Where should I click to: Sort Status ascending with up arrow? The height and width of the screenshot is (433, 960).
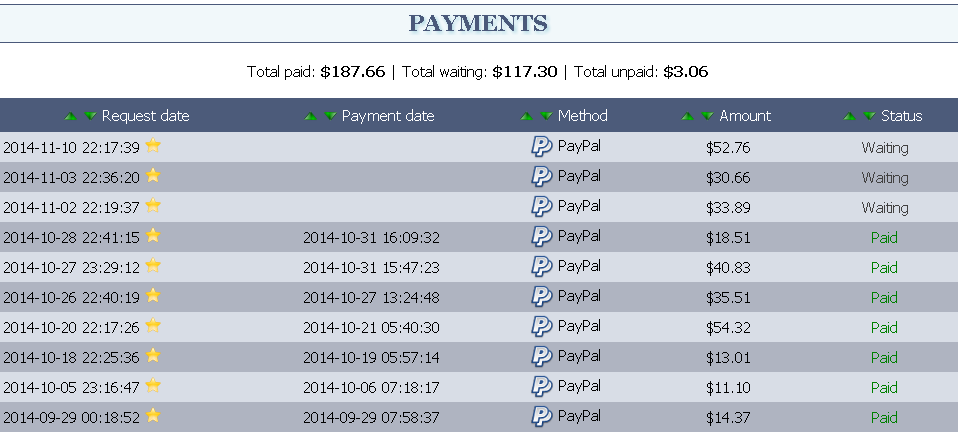click(x=850, y=116)
